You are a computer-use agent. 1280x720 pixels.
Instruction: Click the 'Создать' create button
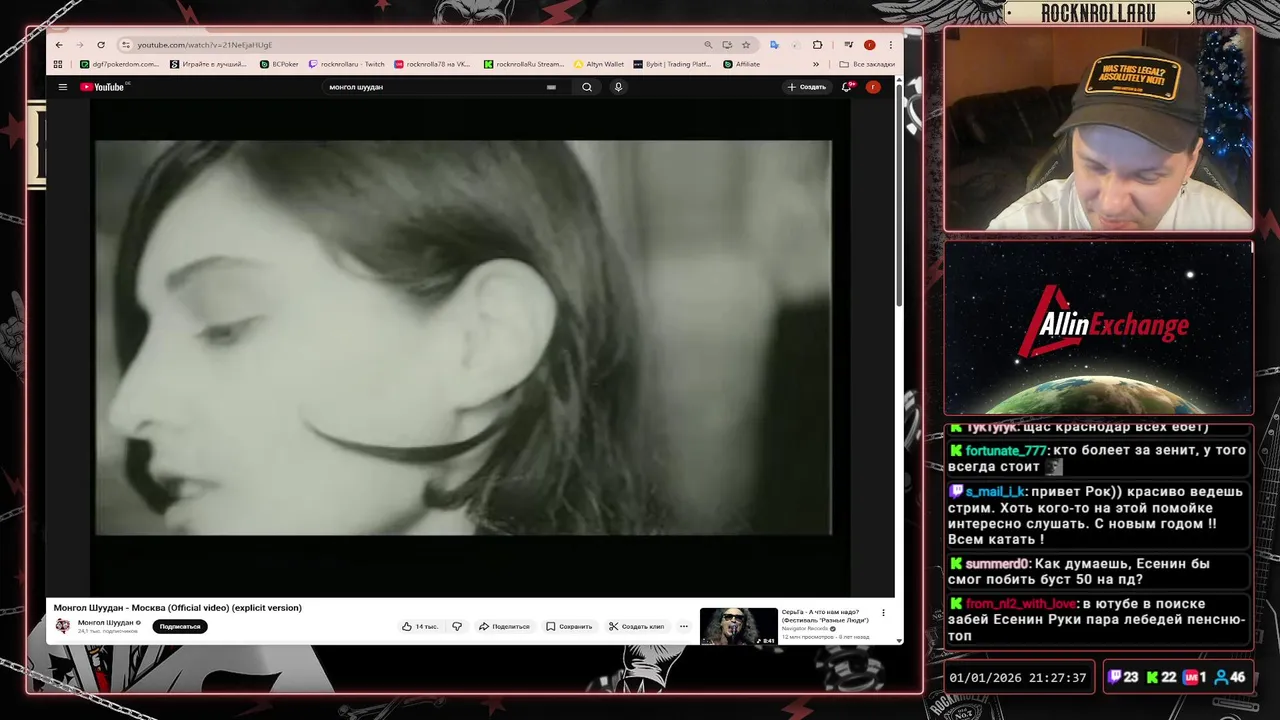(806, 87)
